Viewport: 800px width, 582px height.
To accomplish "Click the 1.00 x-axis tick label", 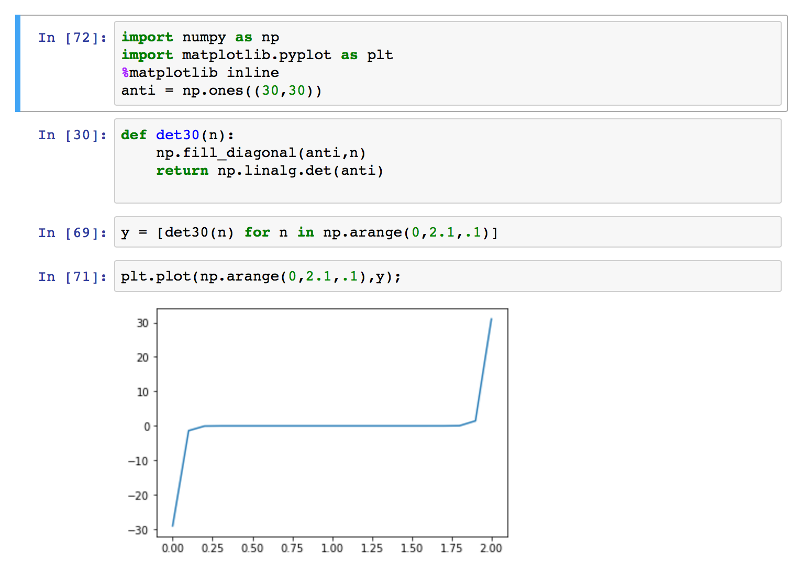I will tap(332, 548).
